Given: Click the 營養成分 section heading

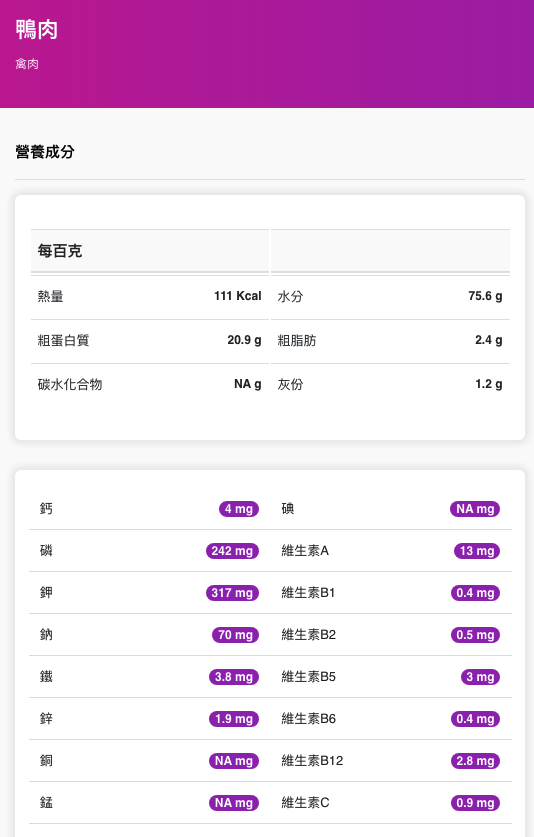Looking at the screenshot, I should pos(45,152).
